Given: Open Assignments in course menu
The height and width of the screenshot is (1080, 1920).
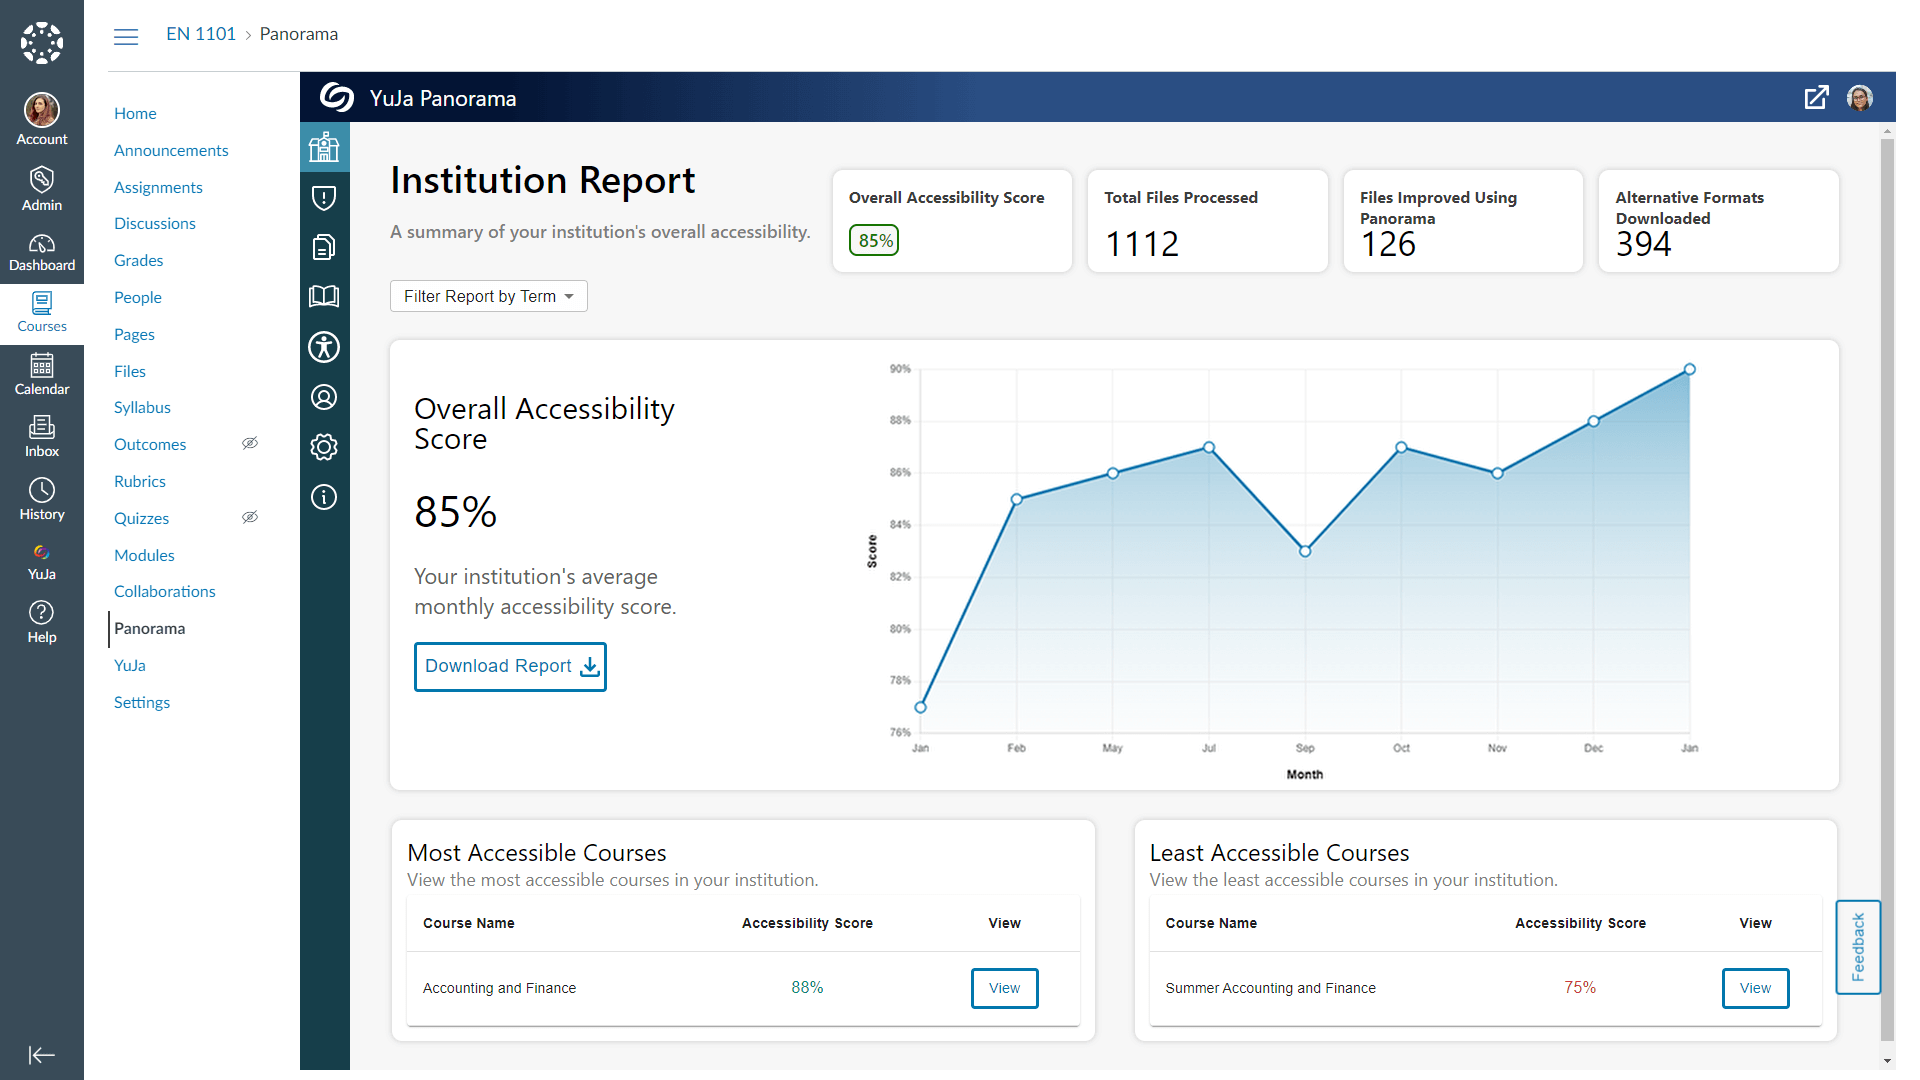Looking at the screenshot, I should [158, 187].
